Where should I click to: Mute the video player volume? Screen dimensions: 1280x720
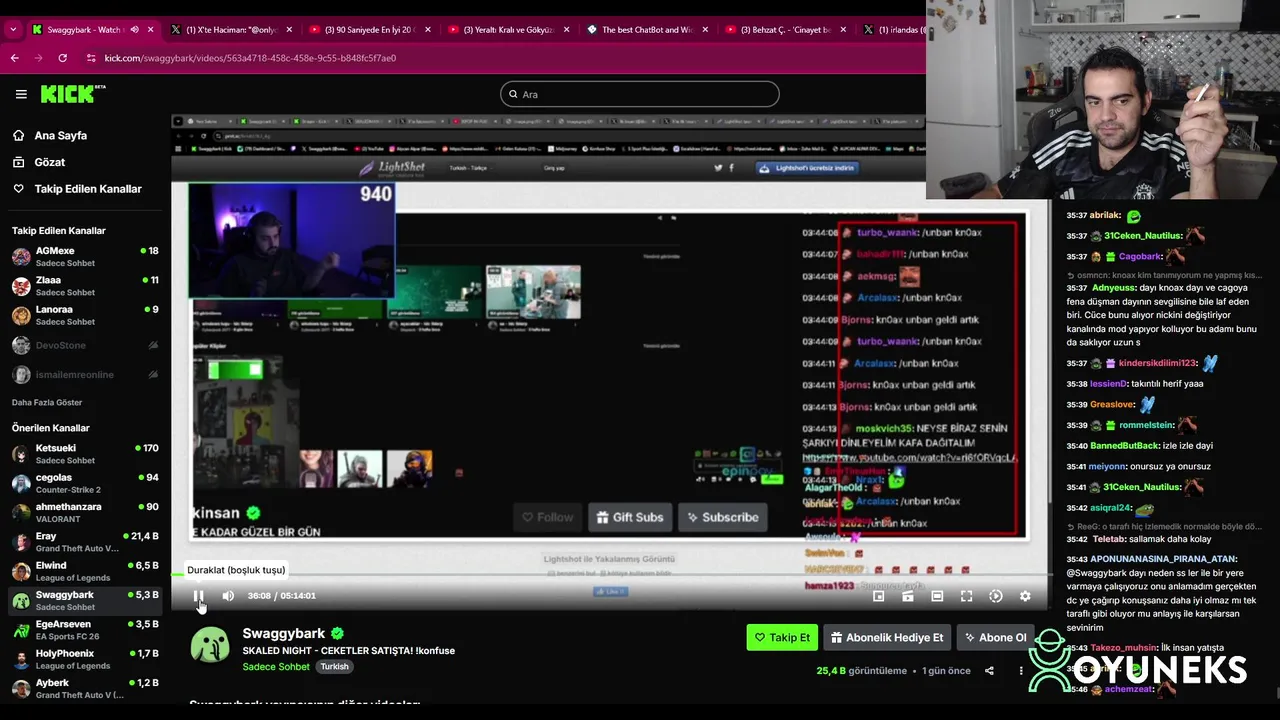(x=228, y=596)
